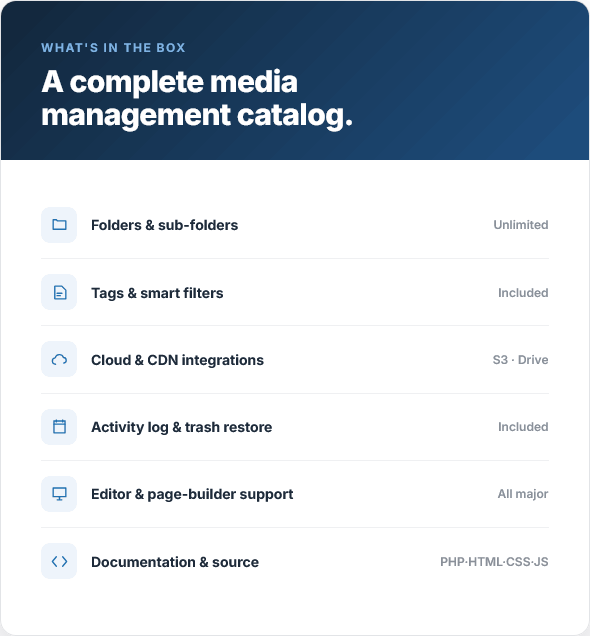This screenshot has width=590, height=636.
Task: Click the cloud icon beside Cloud & CDN integrations
Action: pyautogui.click(x=59, y=359)
